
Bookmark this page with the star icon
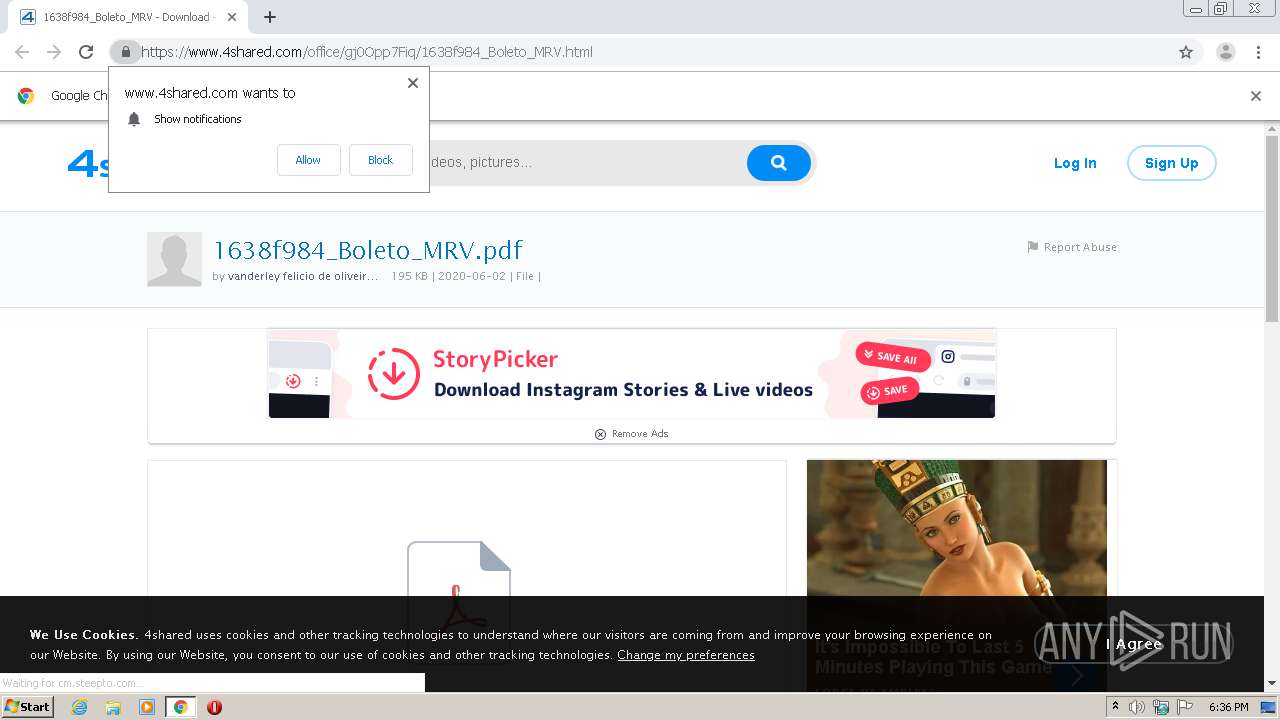click(1186, 52)
